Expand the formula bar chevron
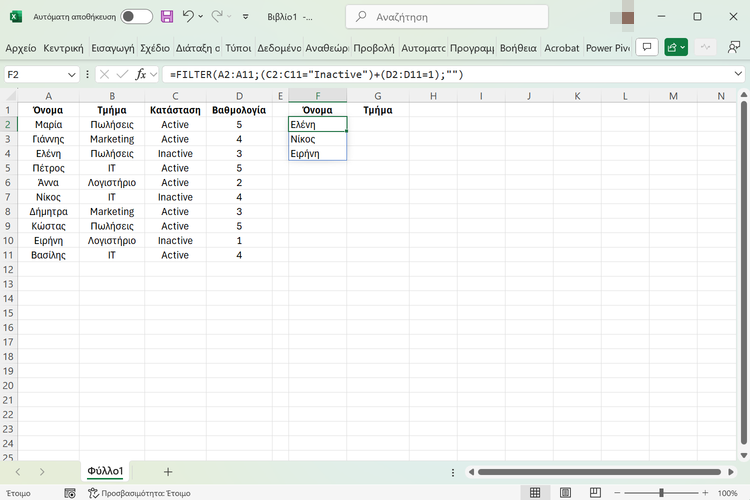The height and width of the screenshot is (500, 750). [x=738, y=74]
